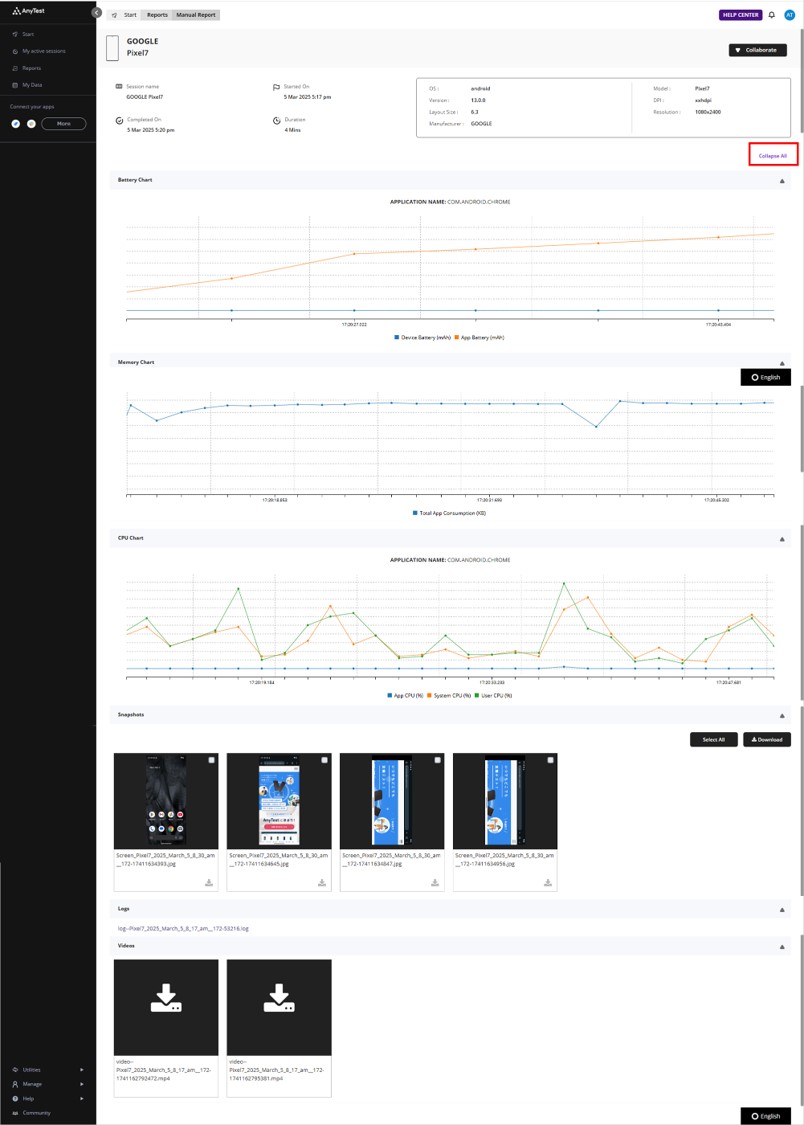This screenshot has height=1125, width=804.
Task: Open the Collaborate dropdown button
Action: 757,50
